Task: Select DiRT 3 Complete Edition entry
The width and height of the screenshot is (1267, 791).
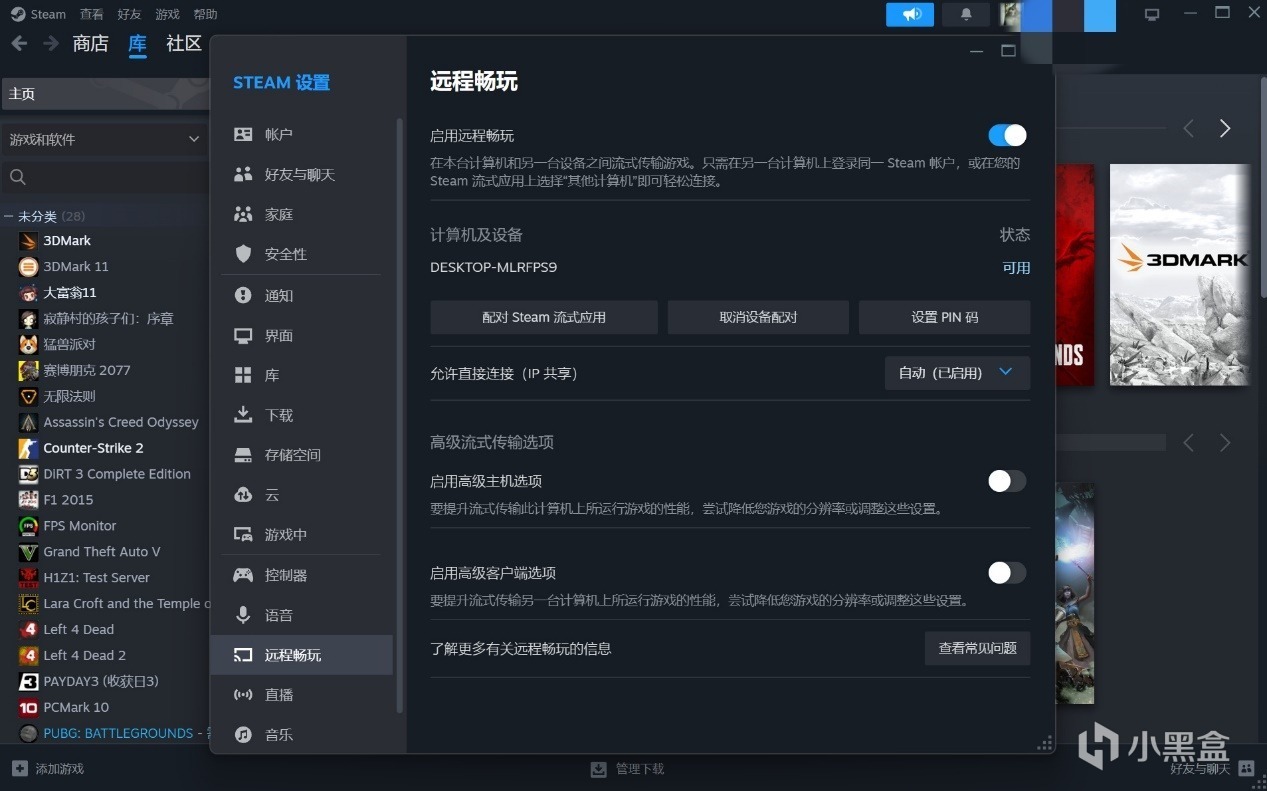Action: pyautogui.click(x=117, y=474)
